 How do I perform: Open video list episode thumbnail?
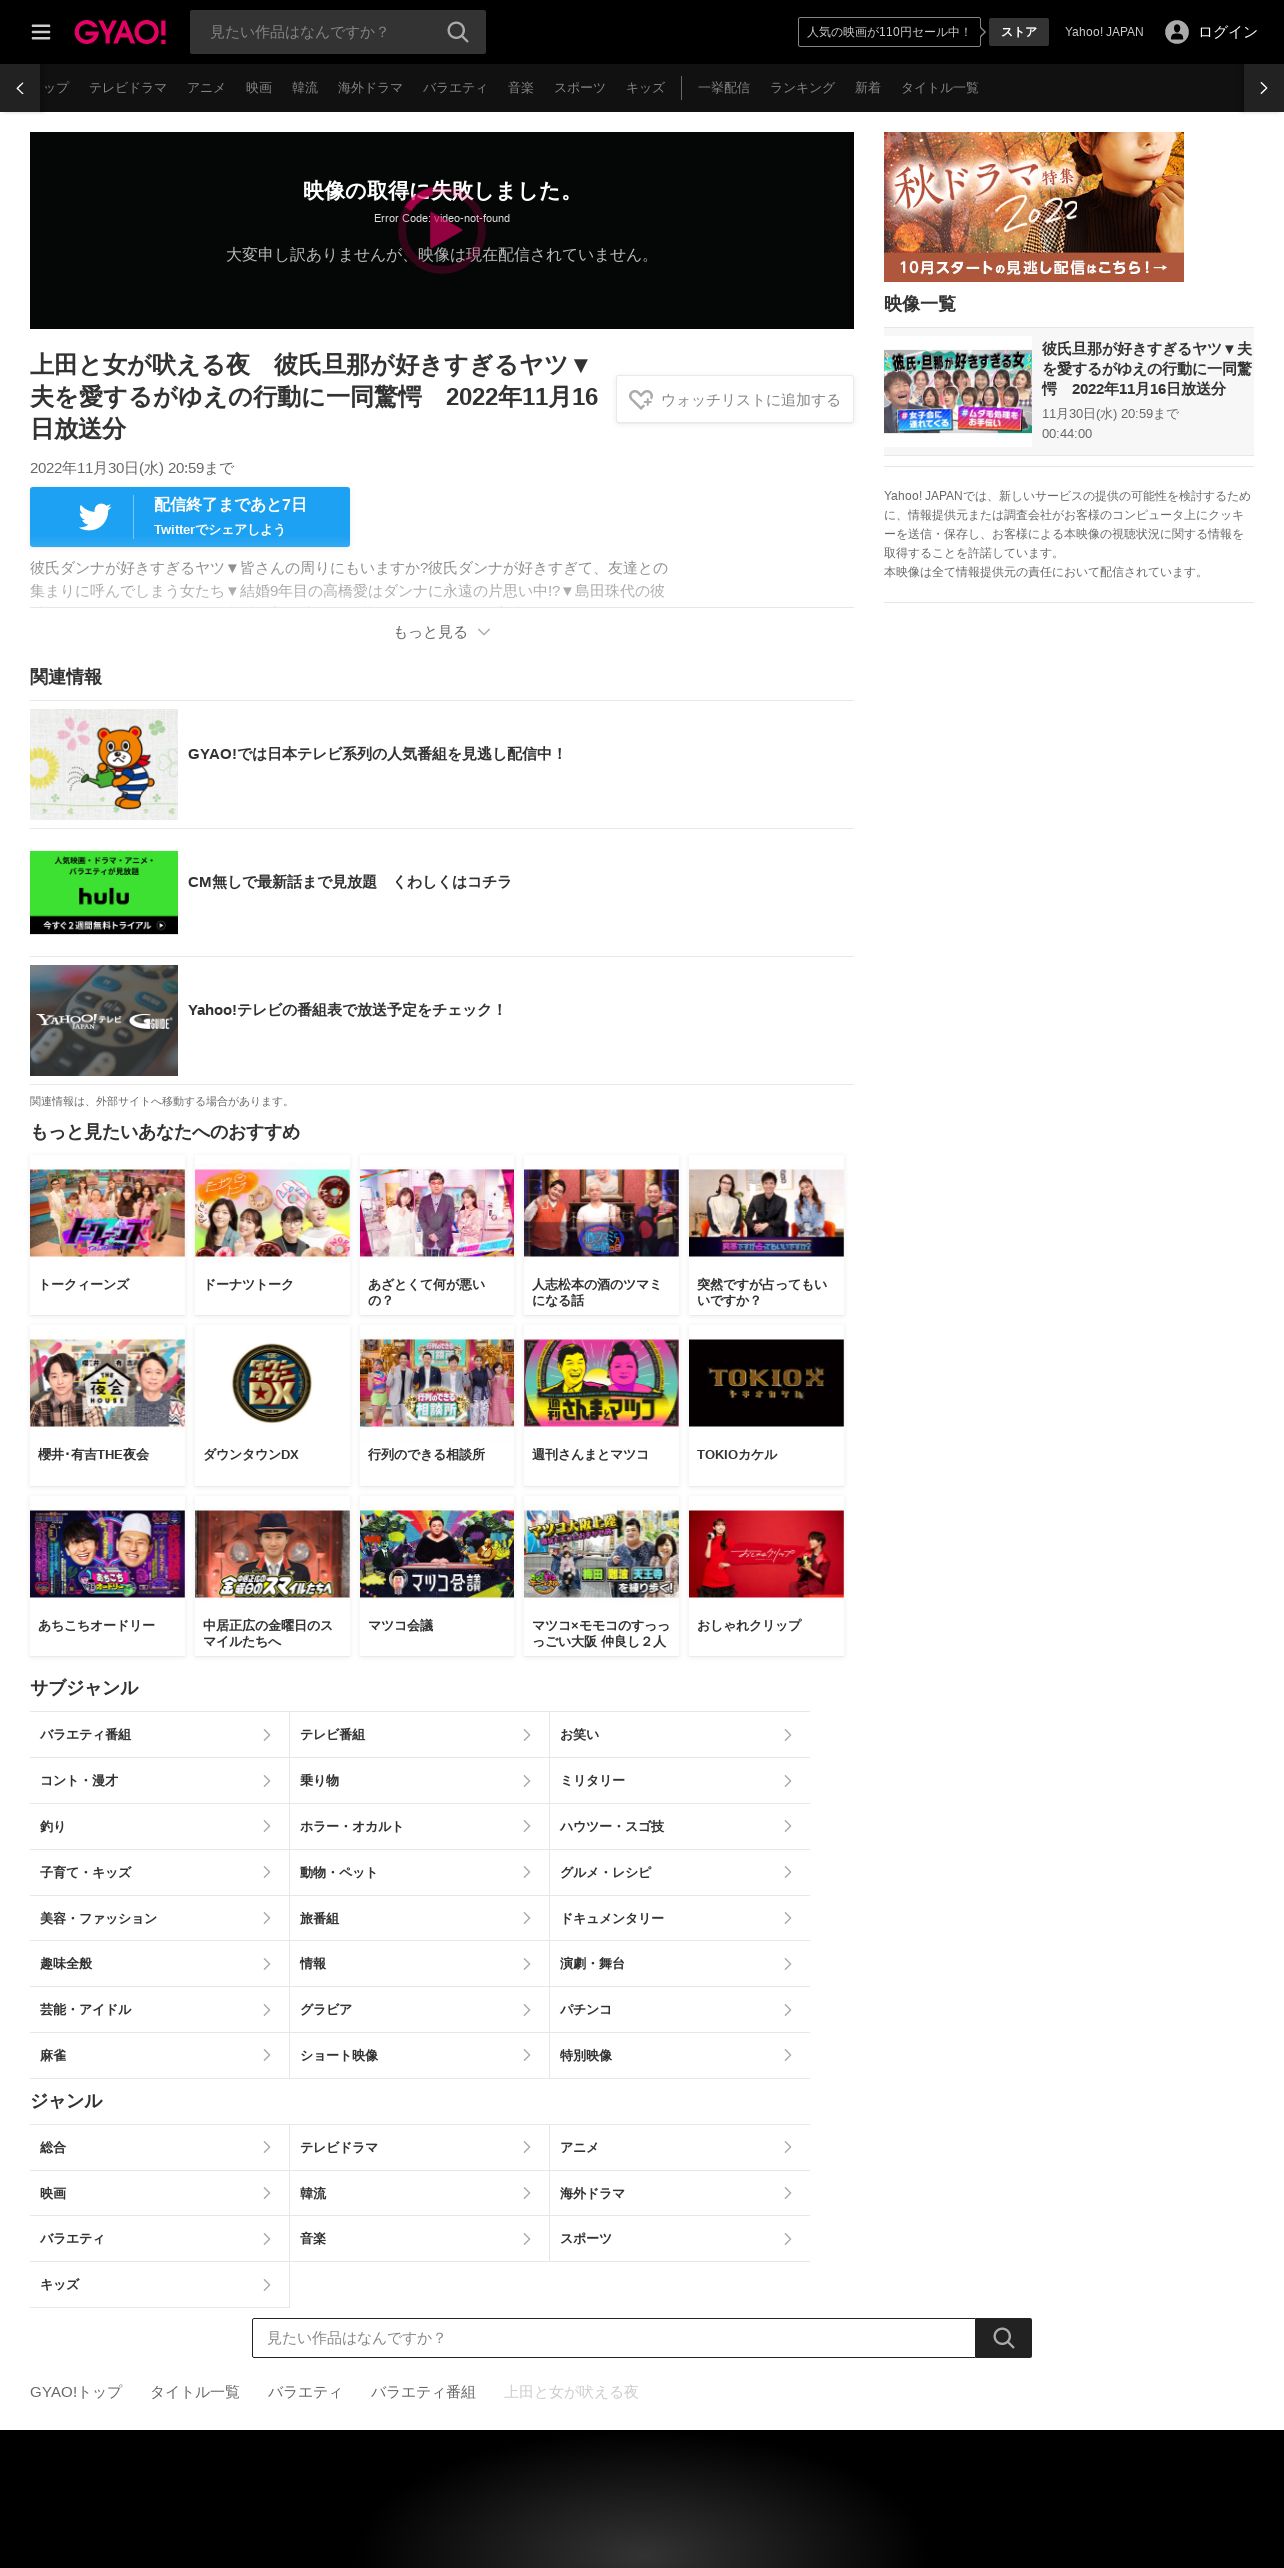tap(958, 391)
